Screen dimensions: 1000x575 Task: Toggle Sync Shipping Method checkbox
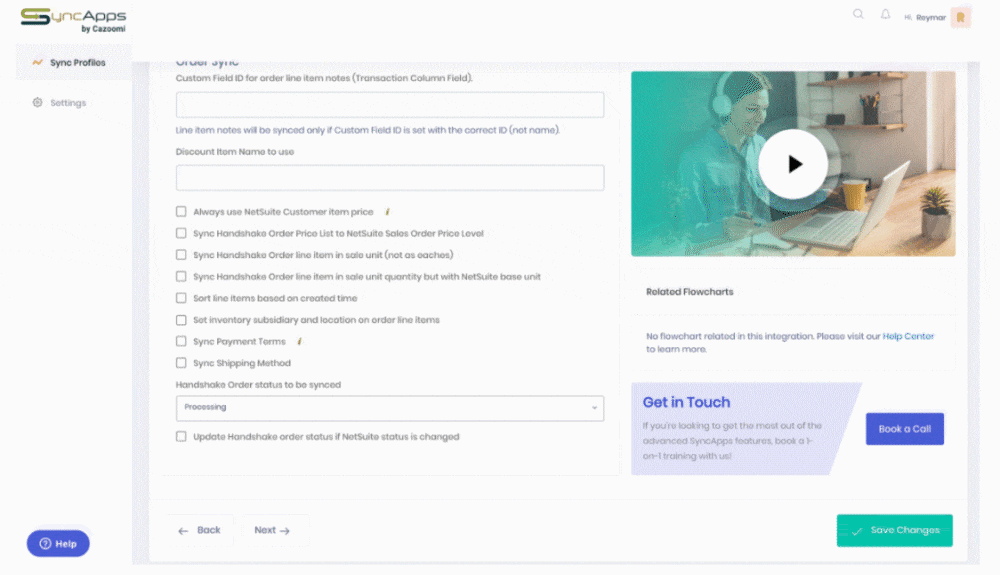(x=181, y=363)
